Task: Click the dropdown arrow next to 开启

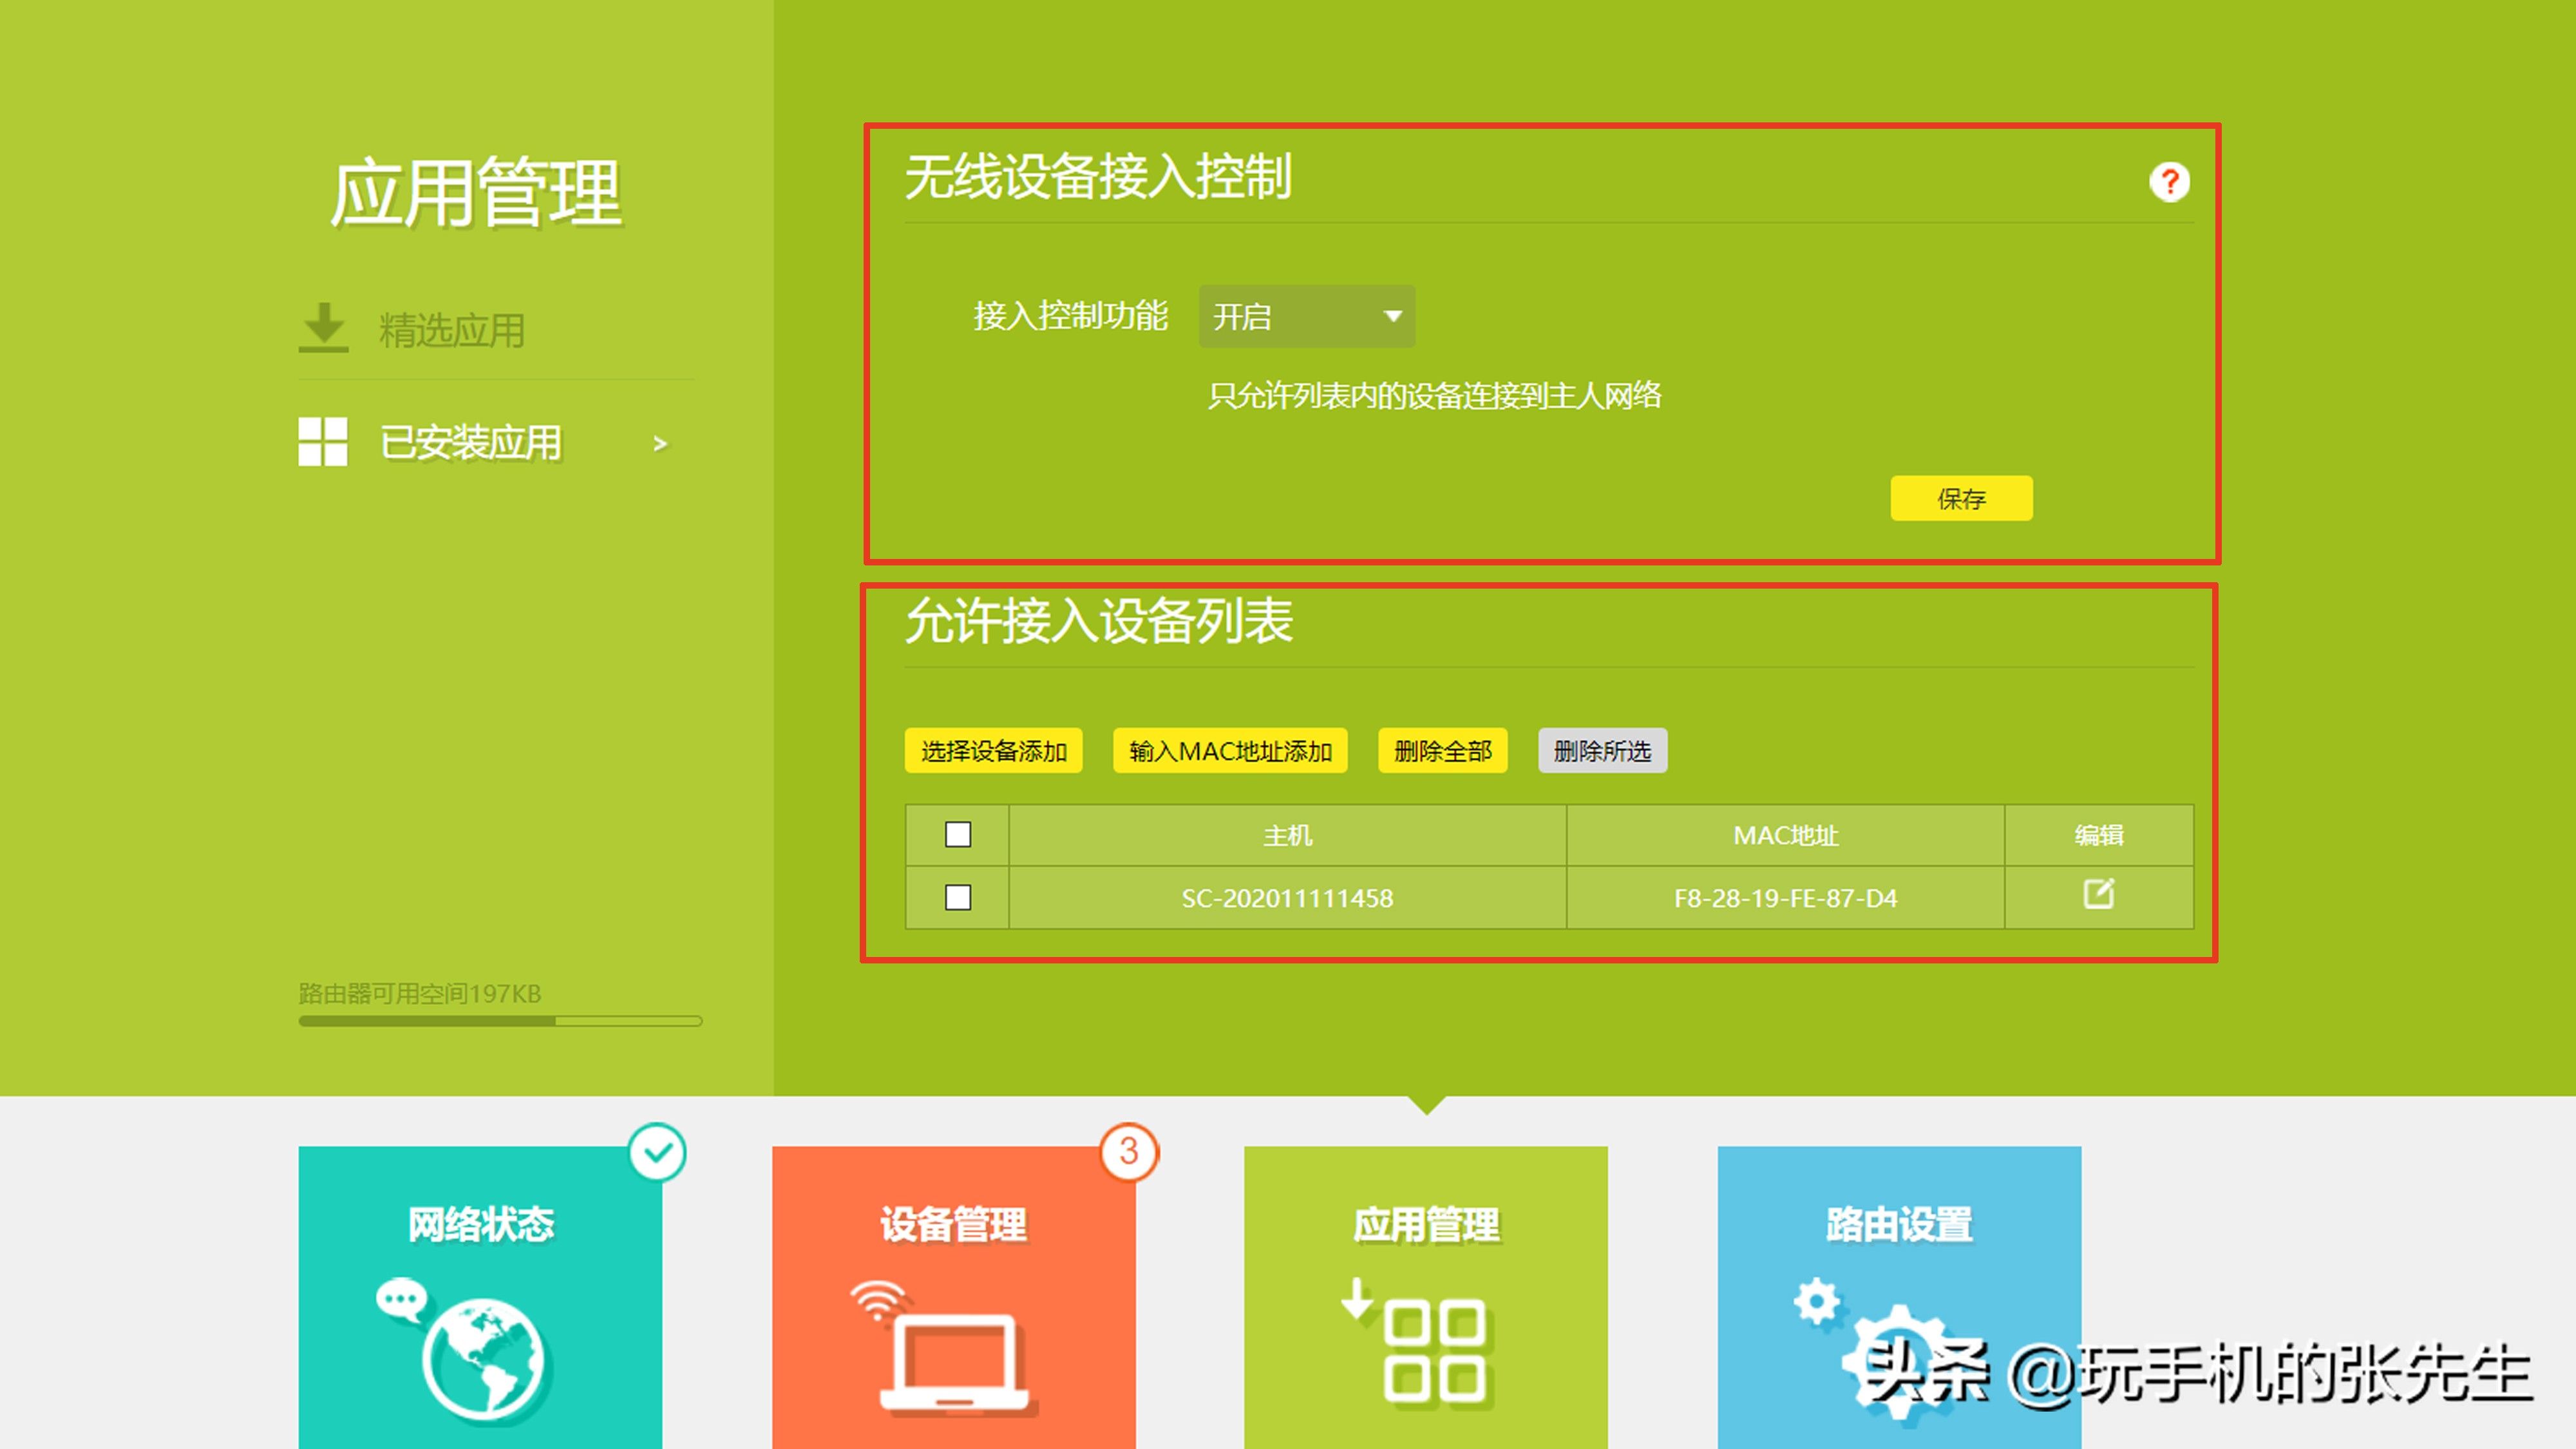Action: click(1392, 317)
